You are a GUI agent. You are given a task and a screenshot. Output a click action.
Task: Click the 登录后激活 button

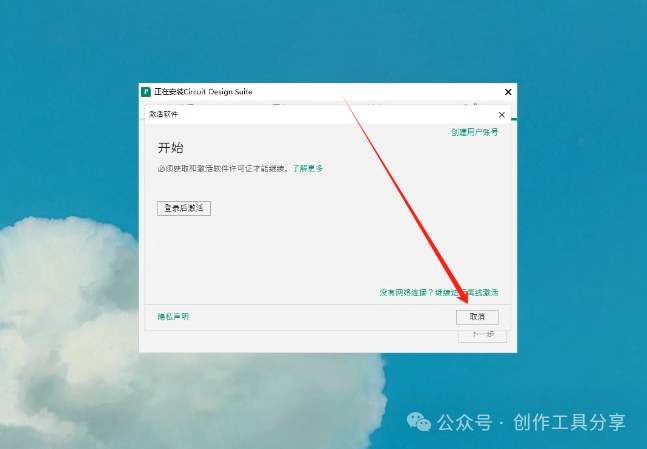(184, 208)
